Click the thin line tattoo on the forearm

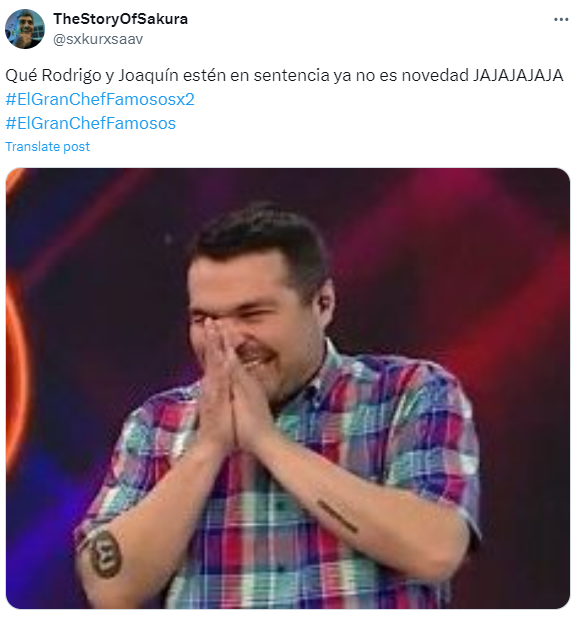pyautogui.click(x=338, y=516)
